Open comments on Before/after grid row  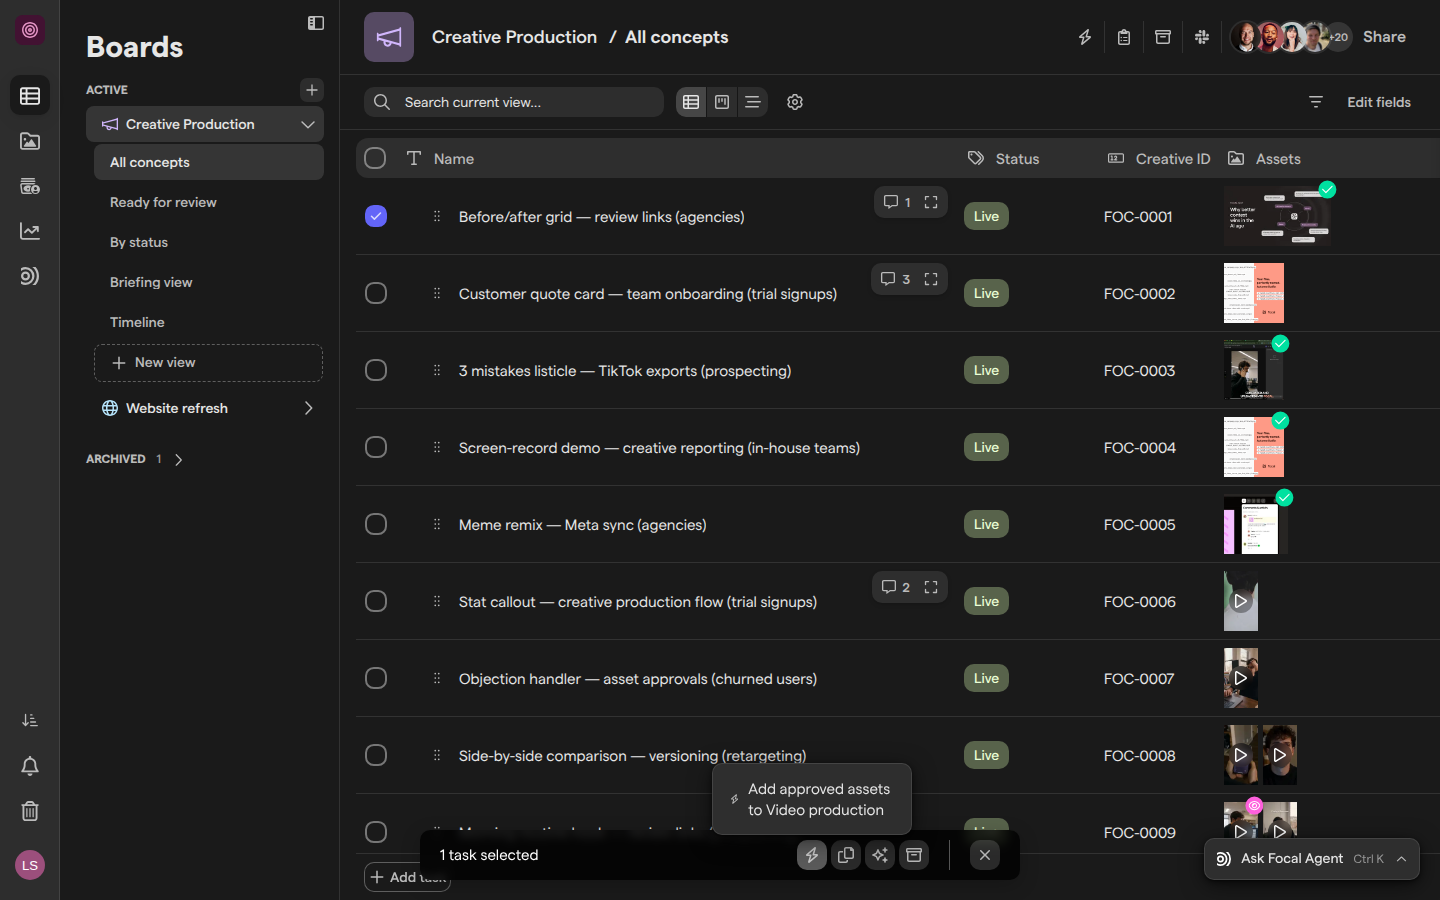point(897,202)
